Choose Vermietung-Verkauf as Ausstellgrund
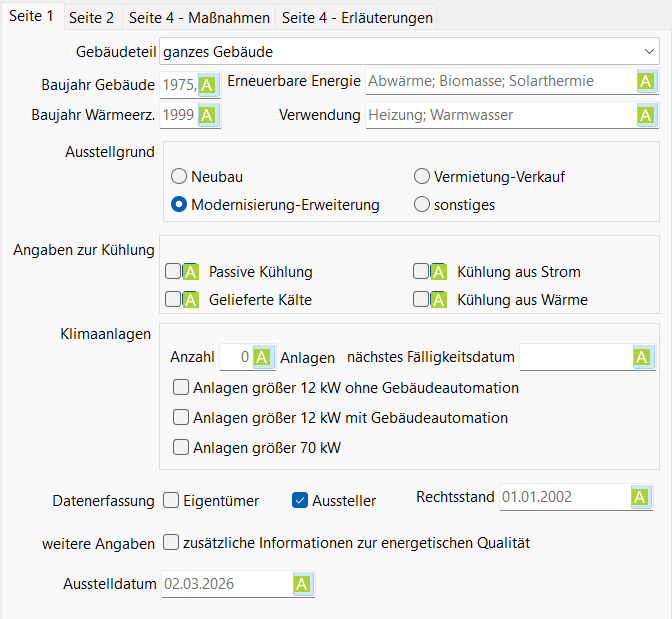672x619 pixels. 422,177
